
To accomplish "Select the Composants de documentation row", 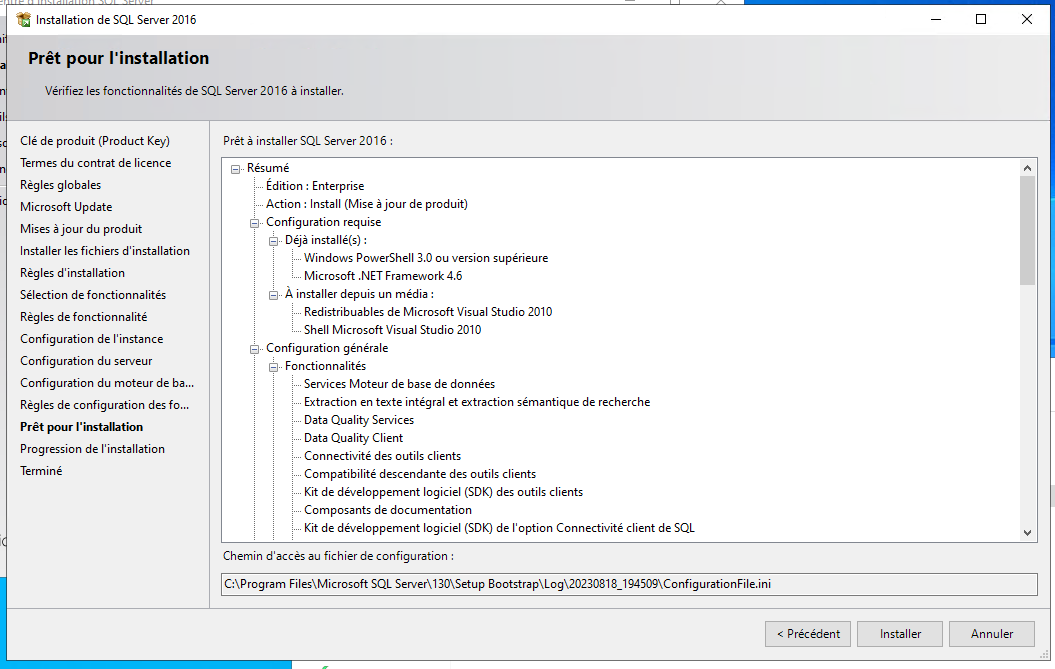I will click(388, 510).
